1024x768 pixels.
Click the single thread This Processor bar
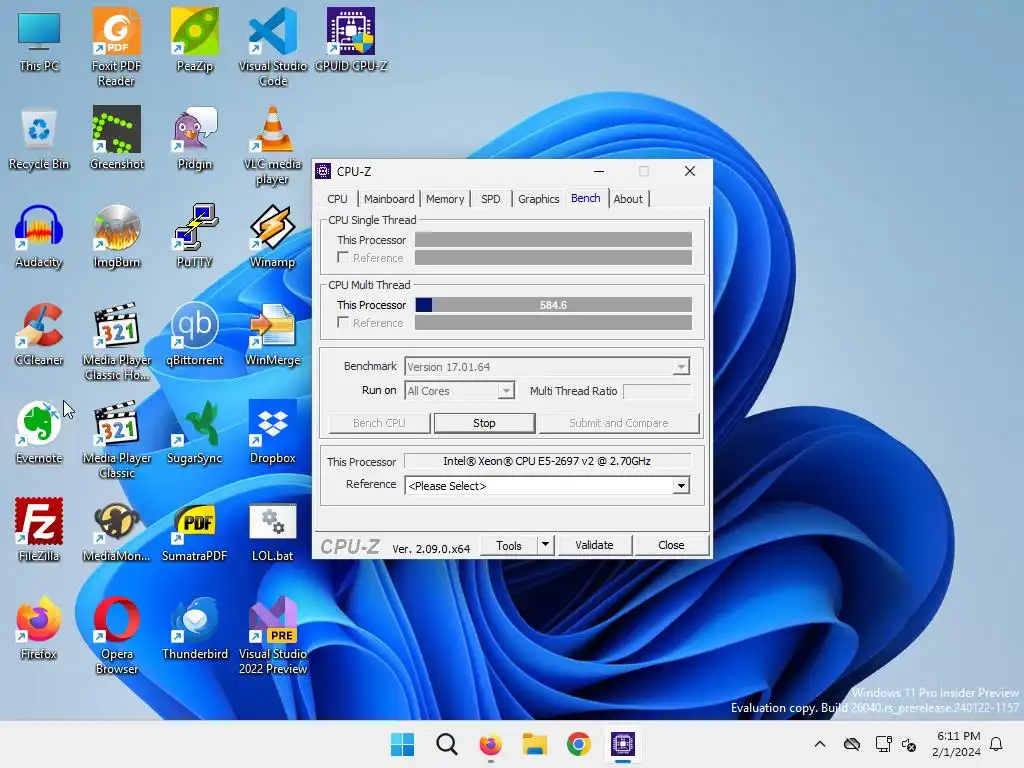553,240
